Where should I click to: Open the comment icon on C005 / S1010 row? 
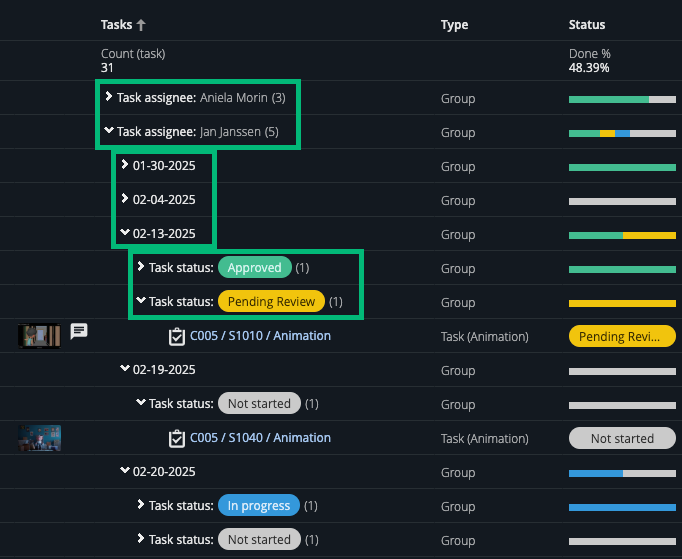click(x=79, y=331)
